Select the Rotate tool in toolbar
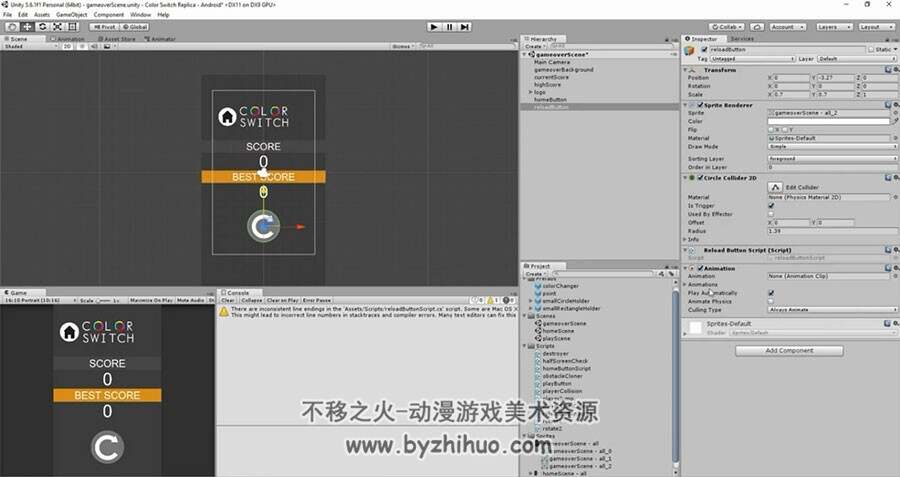This screenshot has width=900, height=477. point(42,27)
